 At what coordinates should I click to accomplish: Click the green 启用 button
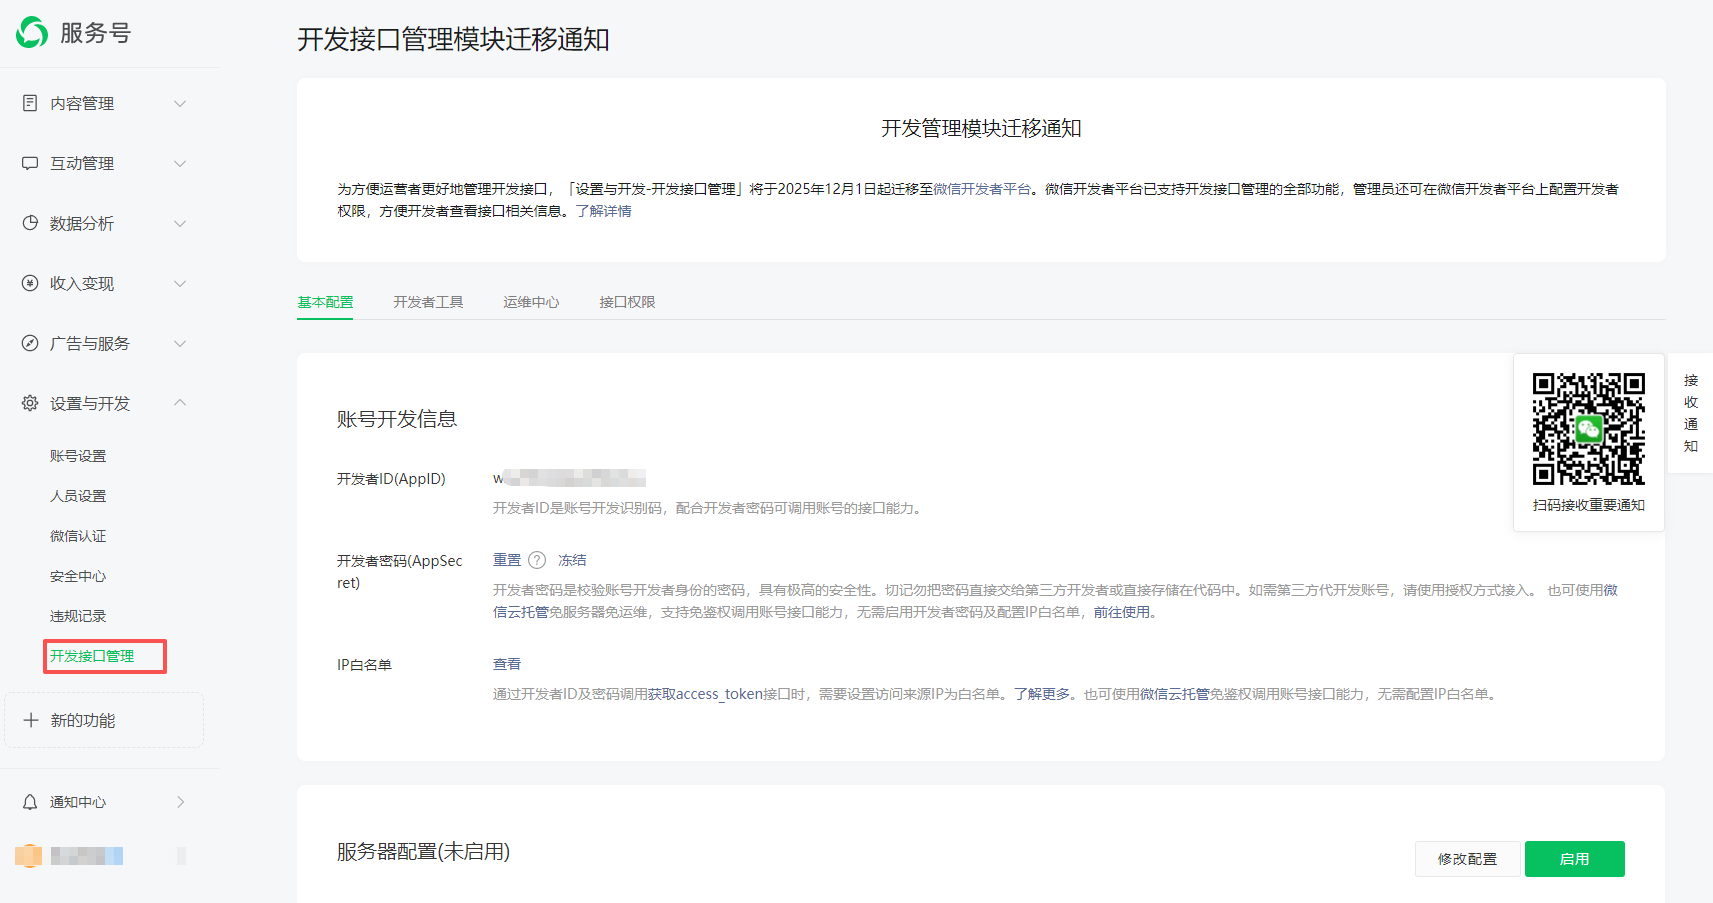pos(1574,859)
